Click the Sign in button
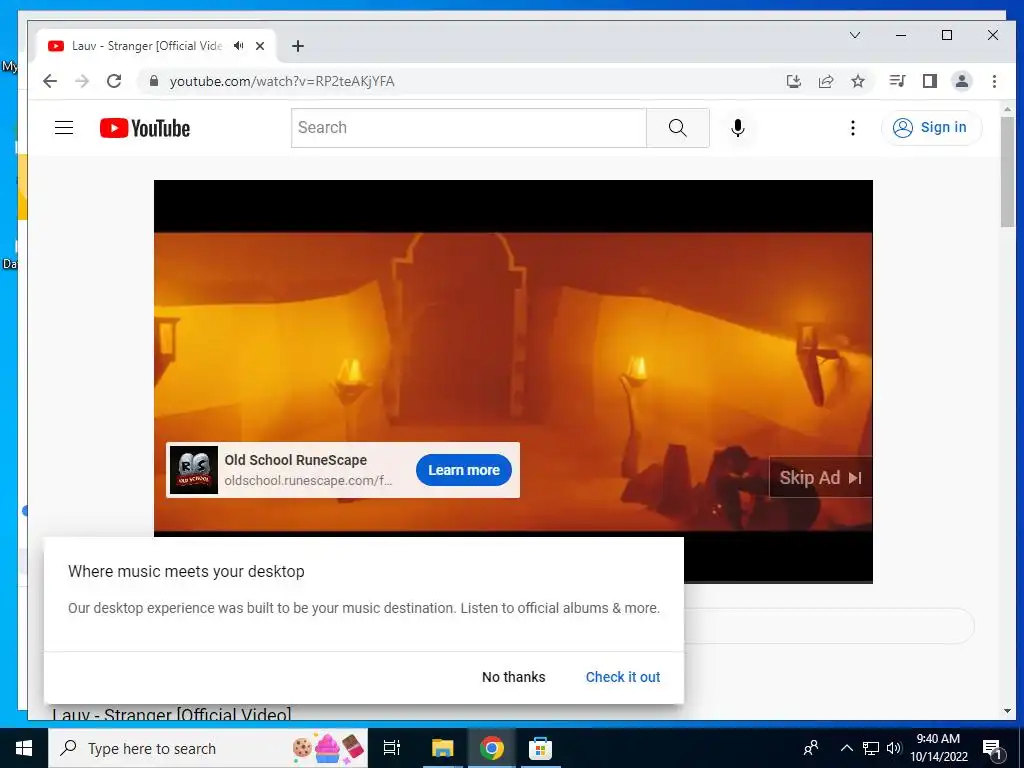The width and height of the screenshot is (1024, 768). pos(931,127)
